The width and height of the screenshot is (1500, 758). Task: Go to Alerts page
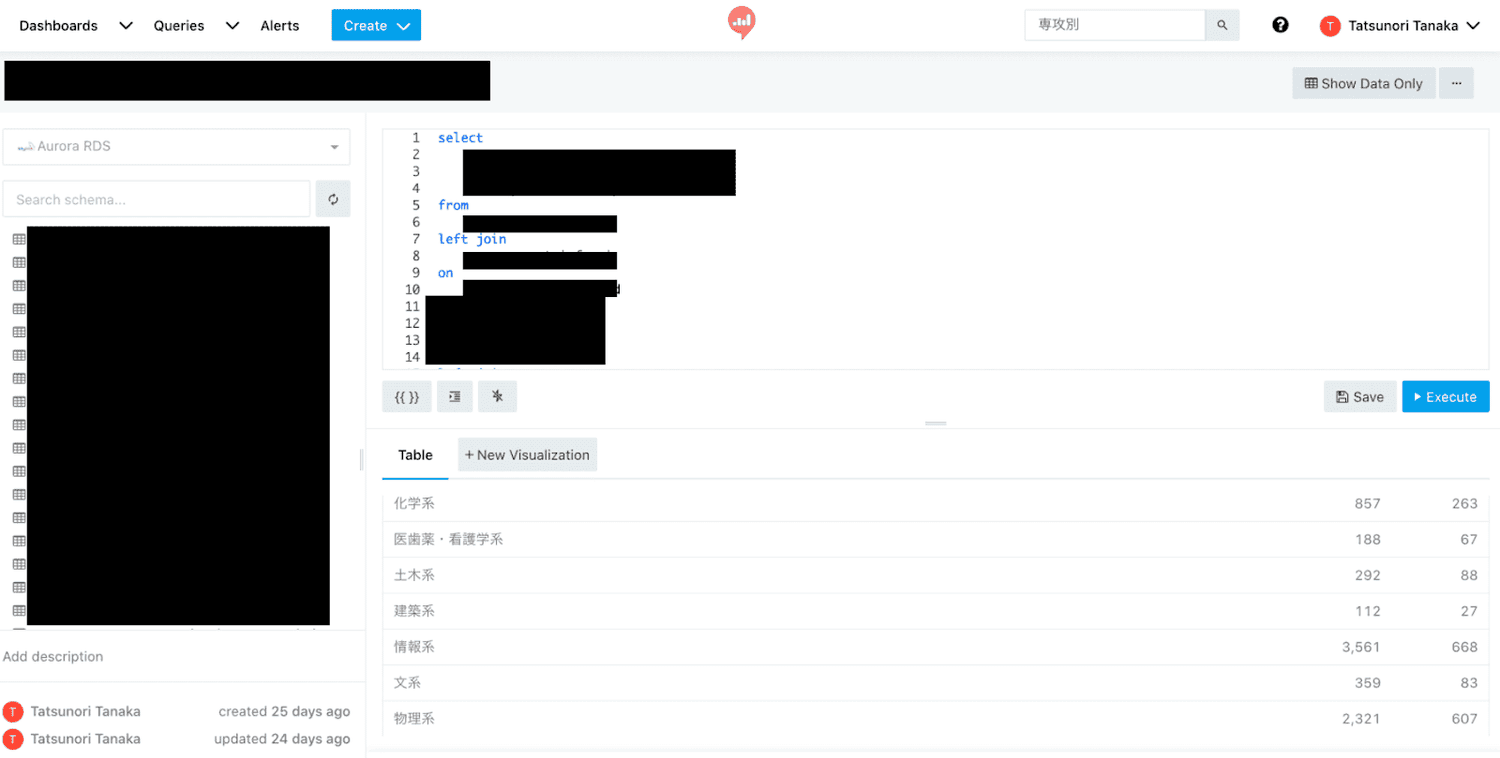pos(280,26)
